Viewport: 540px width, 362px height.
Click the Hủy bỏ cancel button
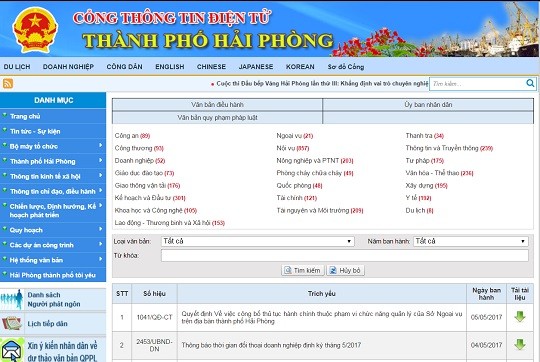click(x=345, y=270)
